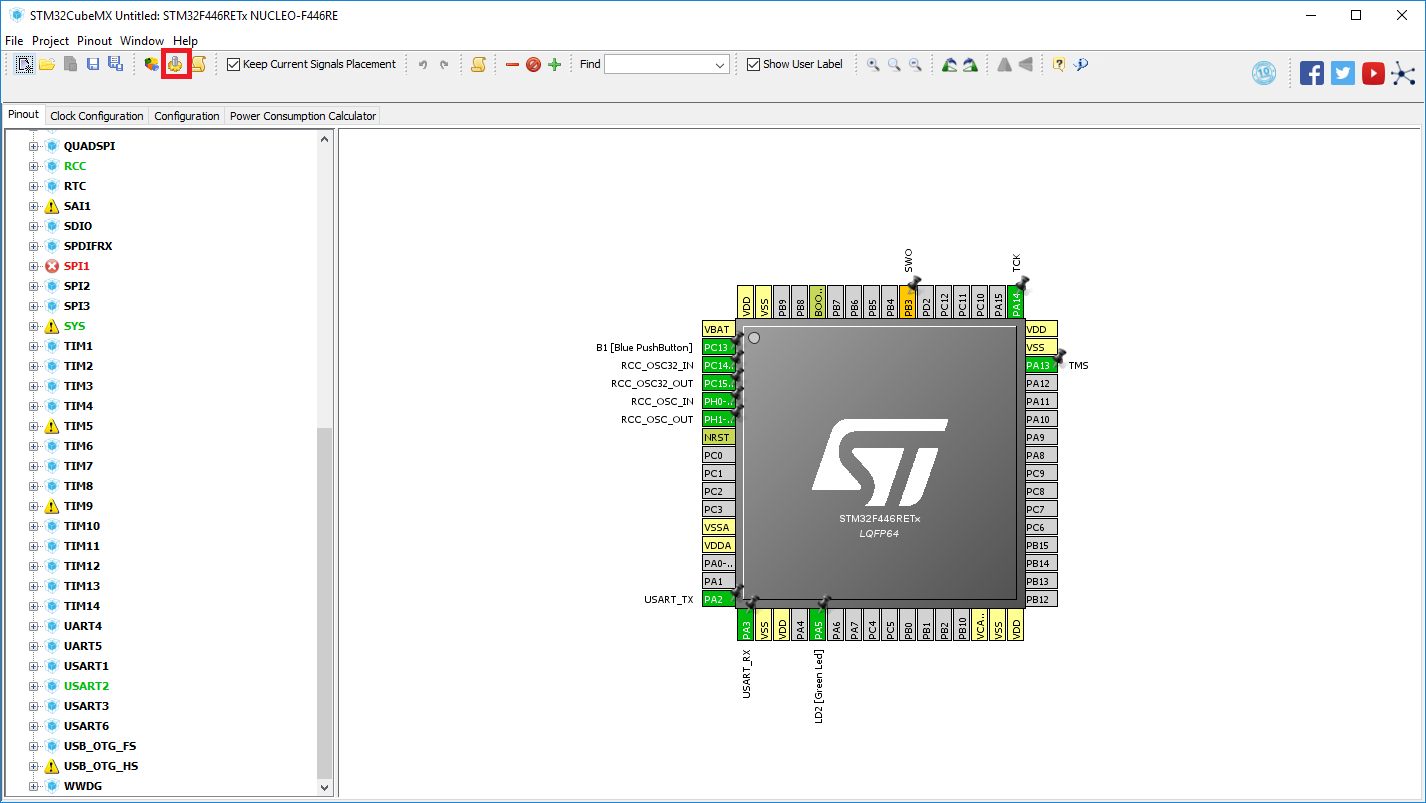The height and width of the screenshot is (803, 1426).
Task: Click the blue info about icon
Action: click(x=1081, y=64)
